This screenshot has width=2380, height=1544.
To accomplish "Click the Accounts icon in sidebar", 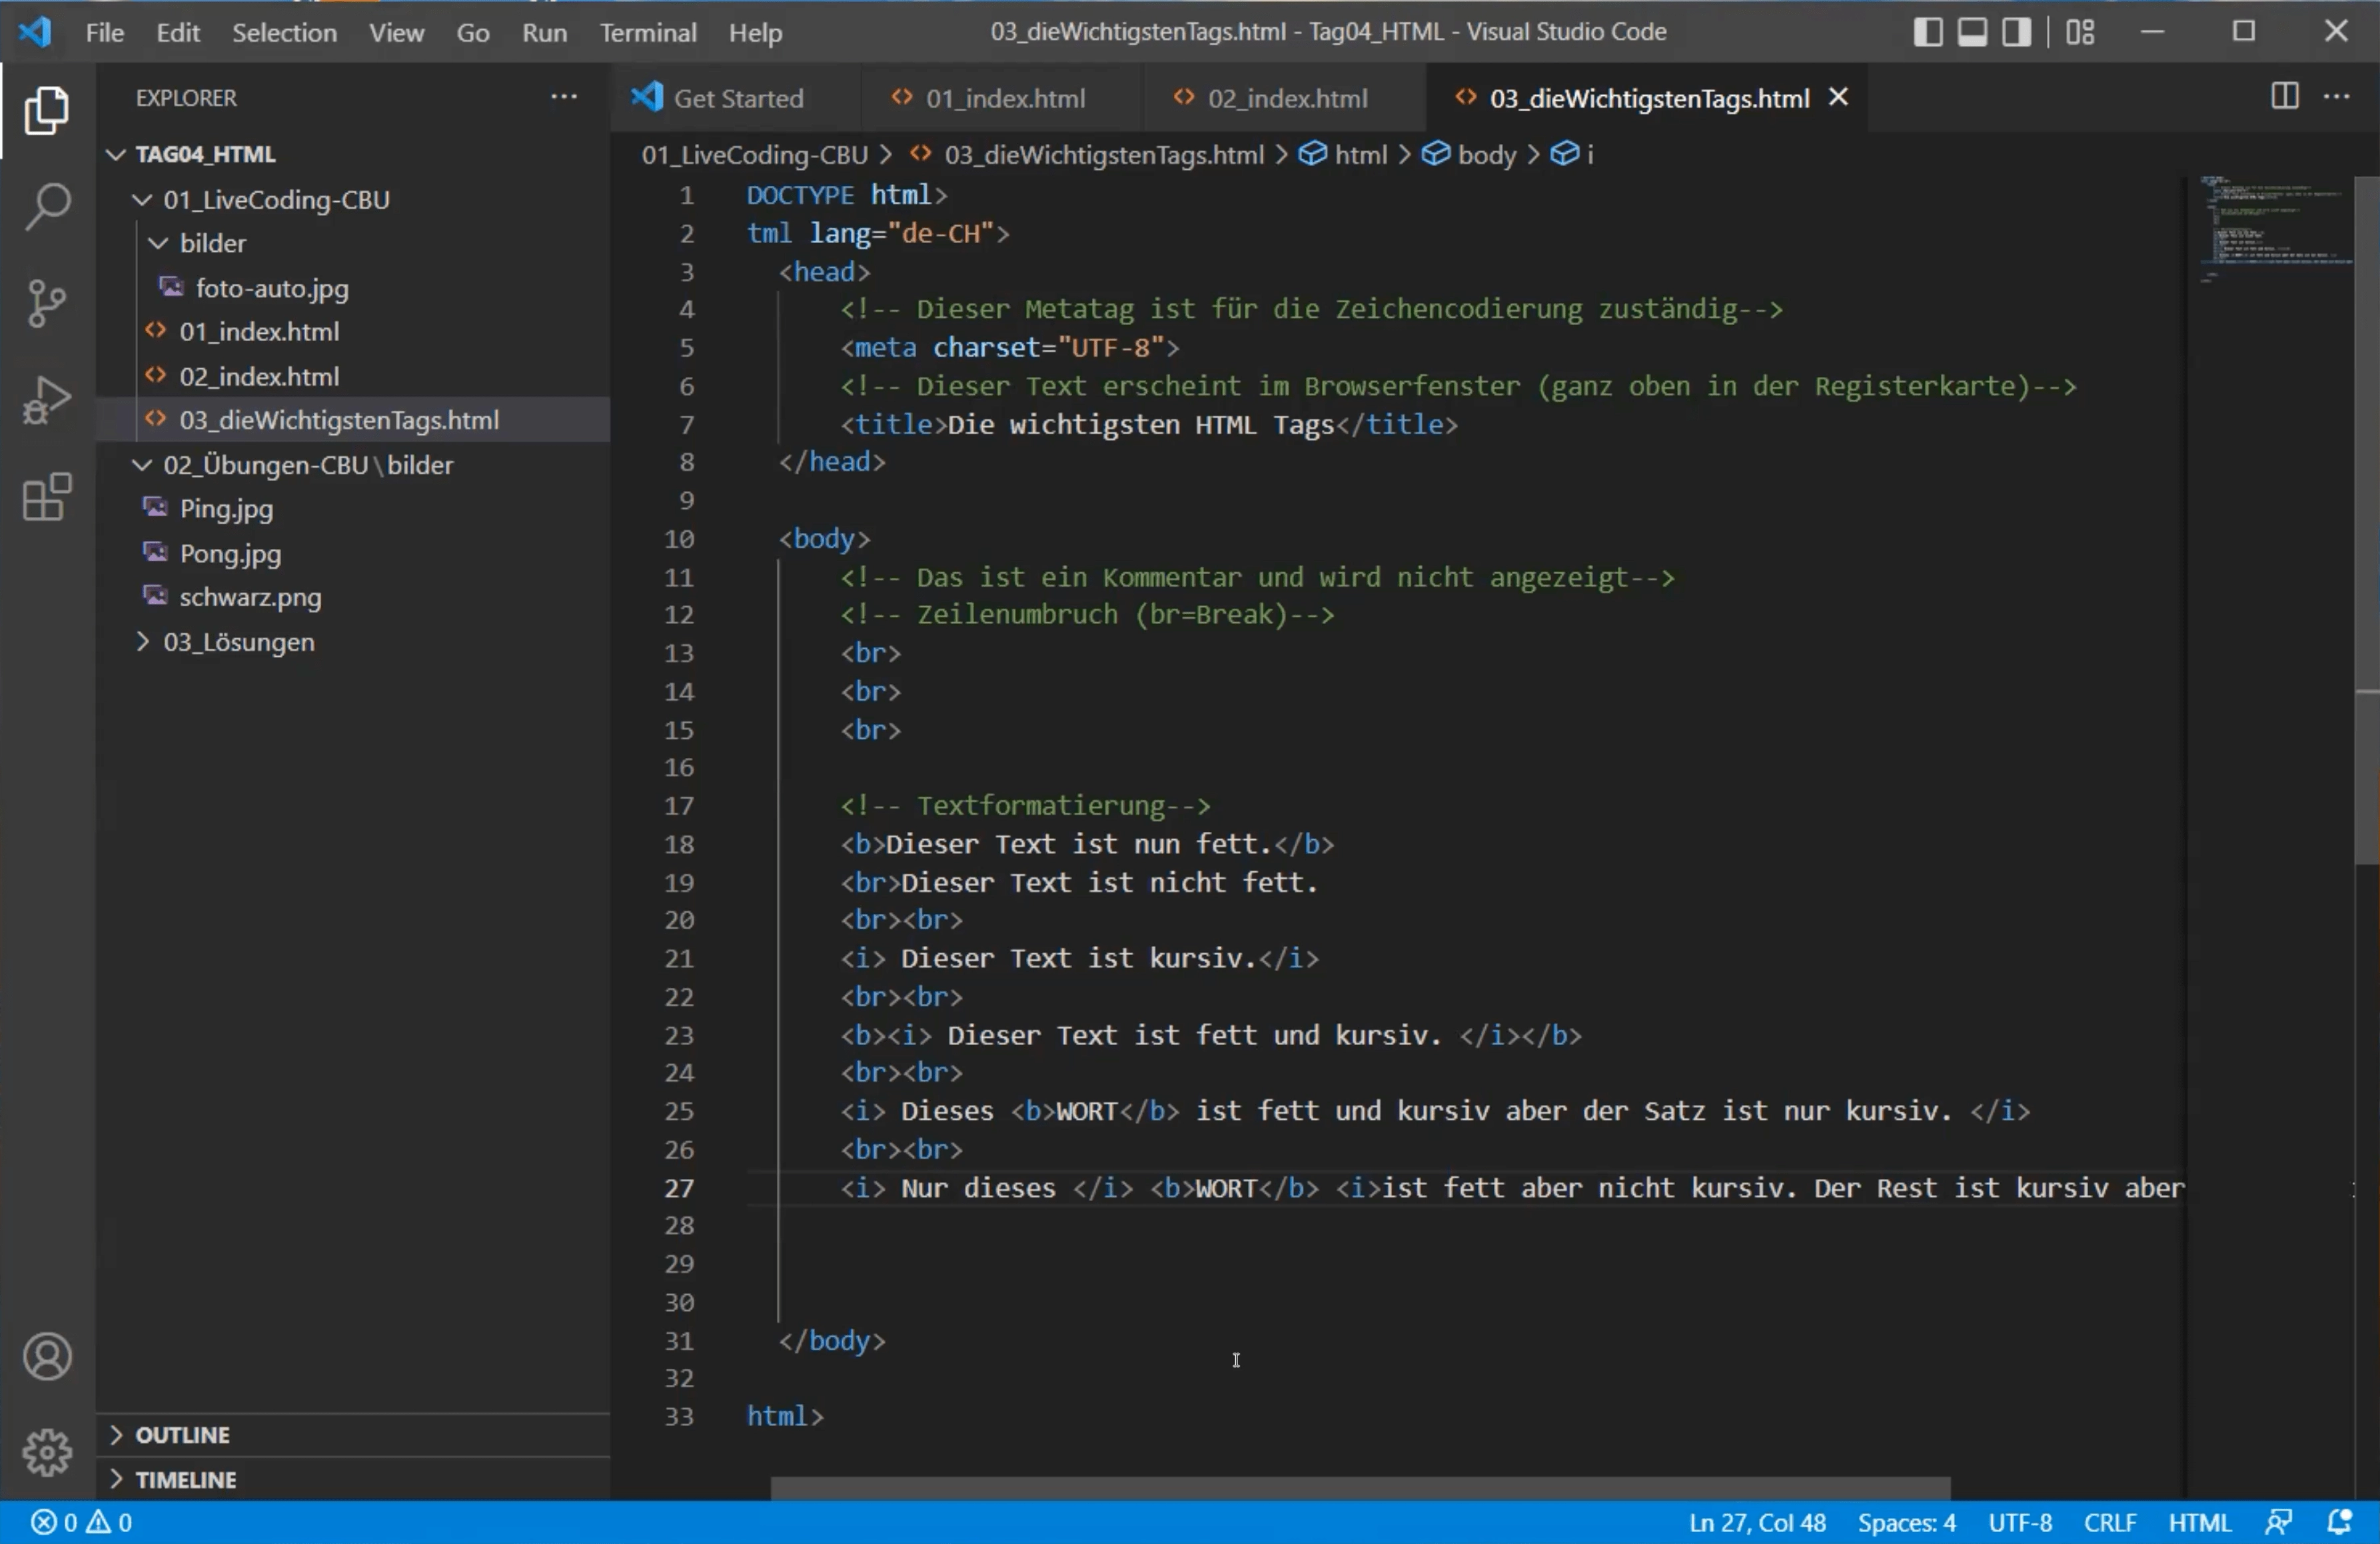I will (x=46, y=1357).
